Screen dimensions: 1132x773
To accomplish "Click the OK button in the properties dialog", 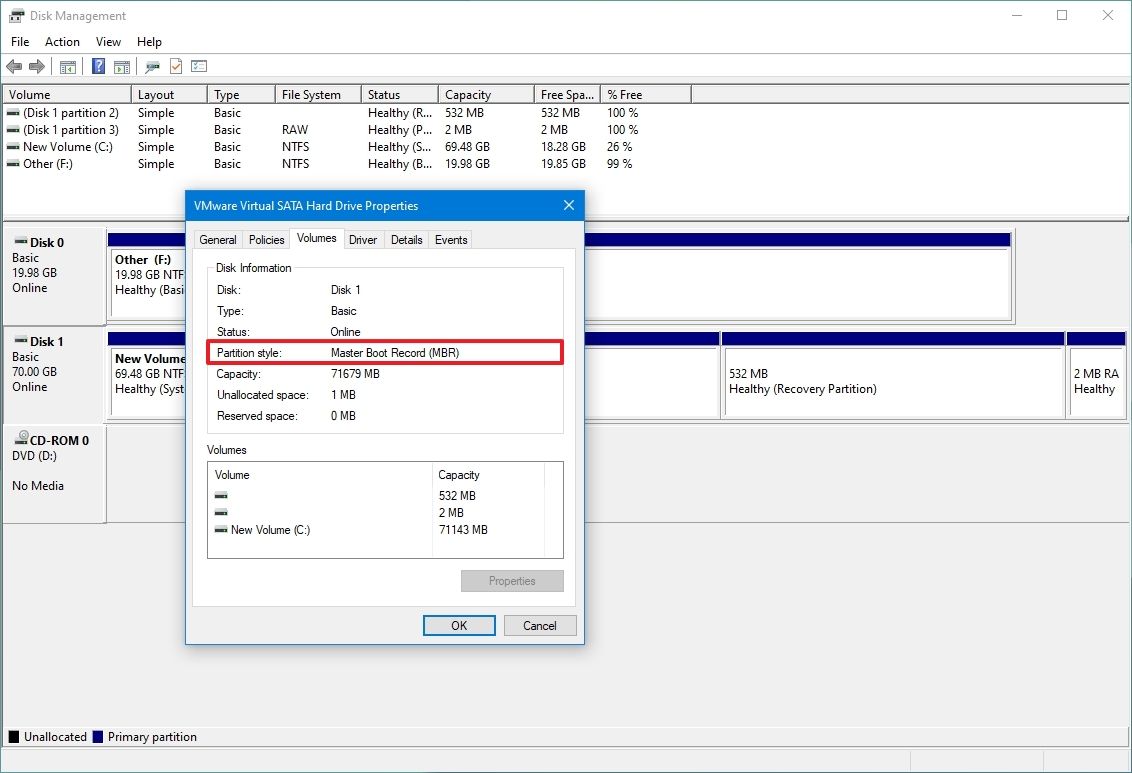I will point(458,625).
